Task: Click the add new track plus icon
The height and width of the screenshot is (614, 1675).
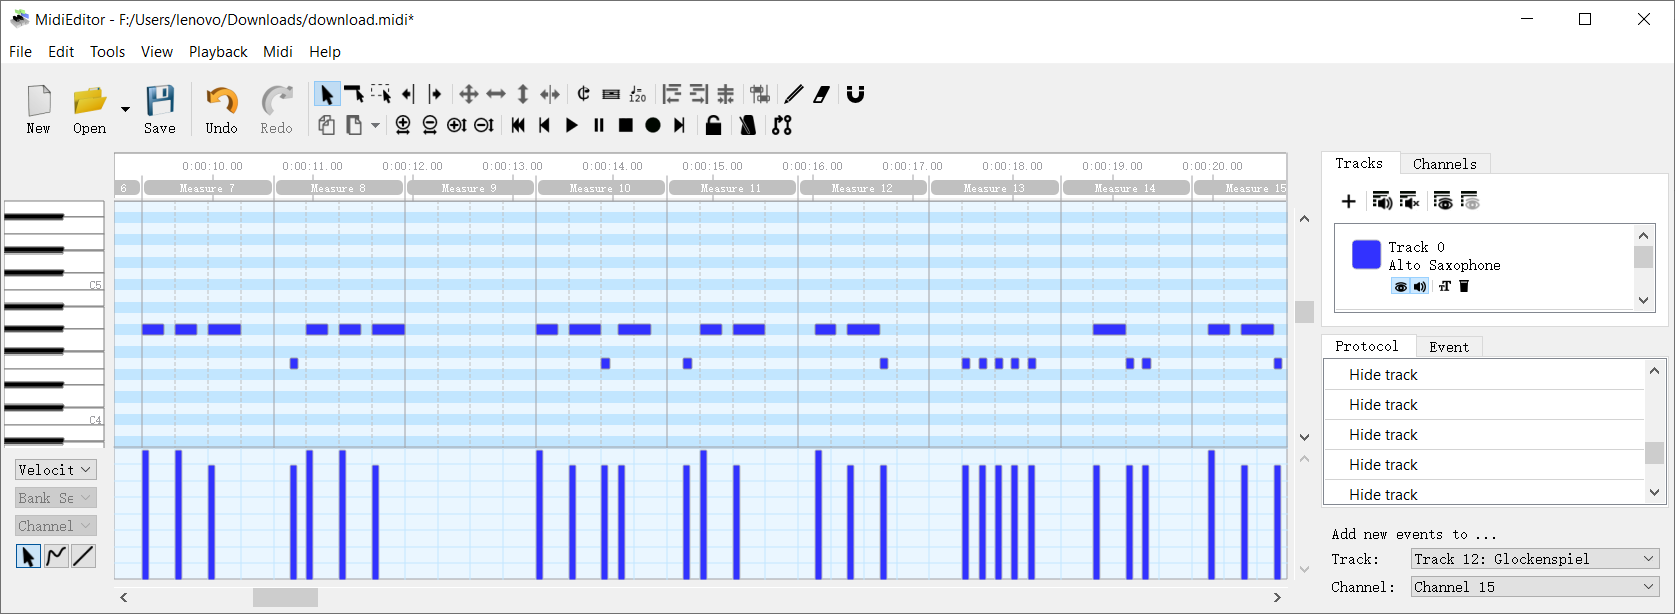Action: click(x=1348, y=202)
